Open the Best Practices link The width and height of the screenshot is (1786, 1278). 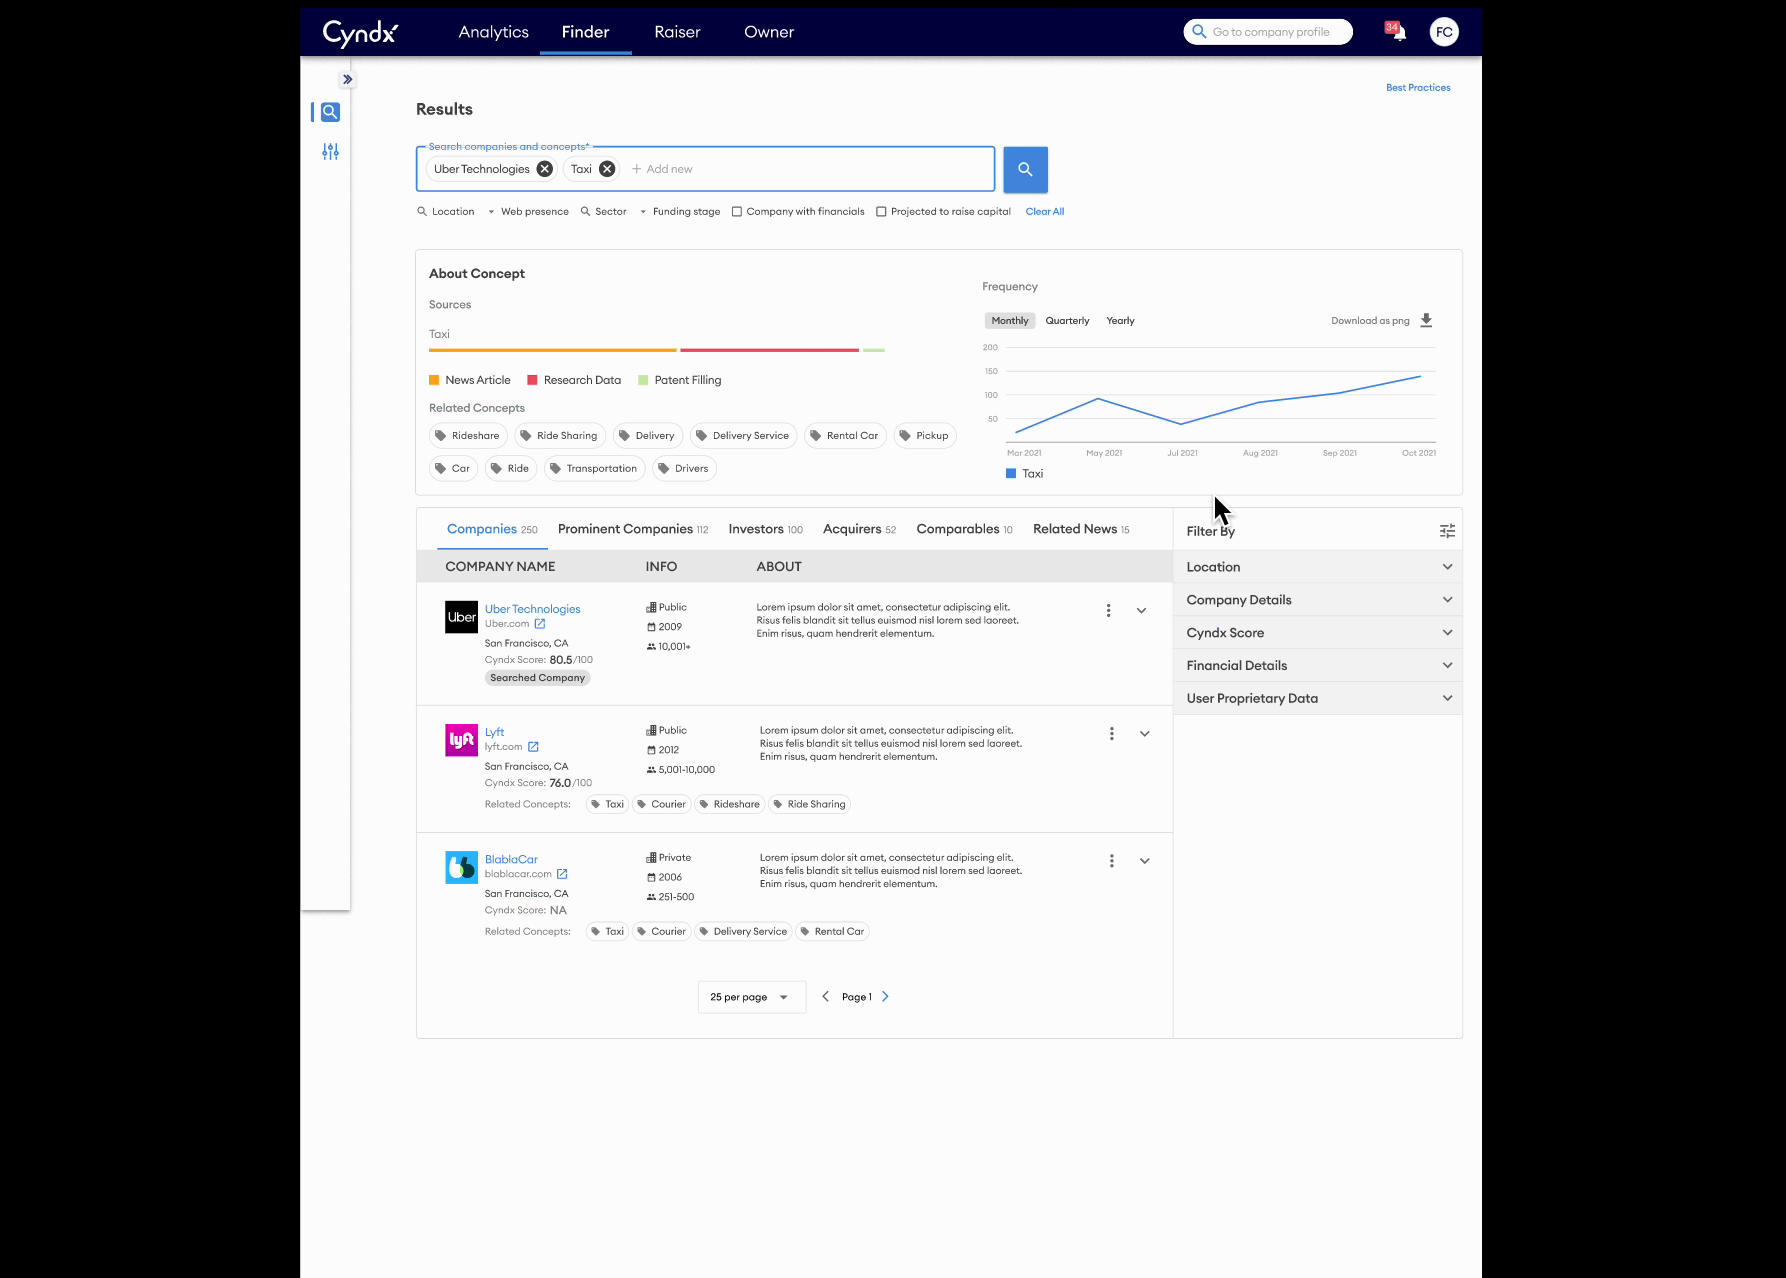1418,88
